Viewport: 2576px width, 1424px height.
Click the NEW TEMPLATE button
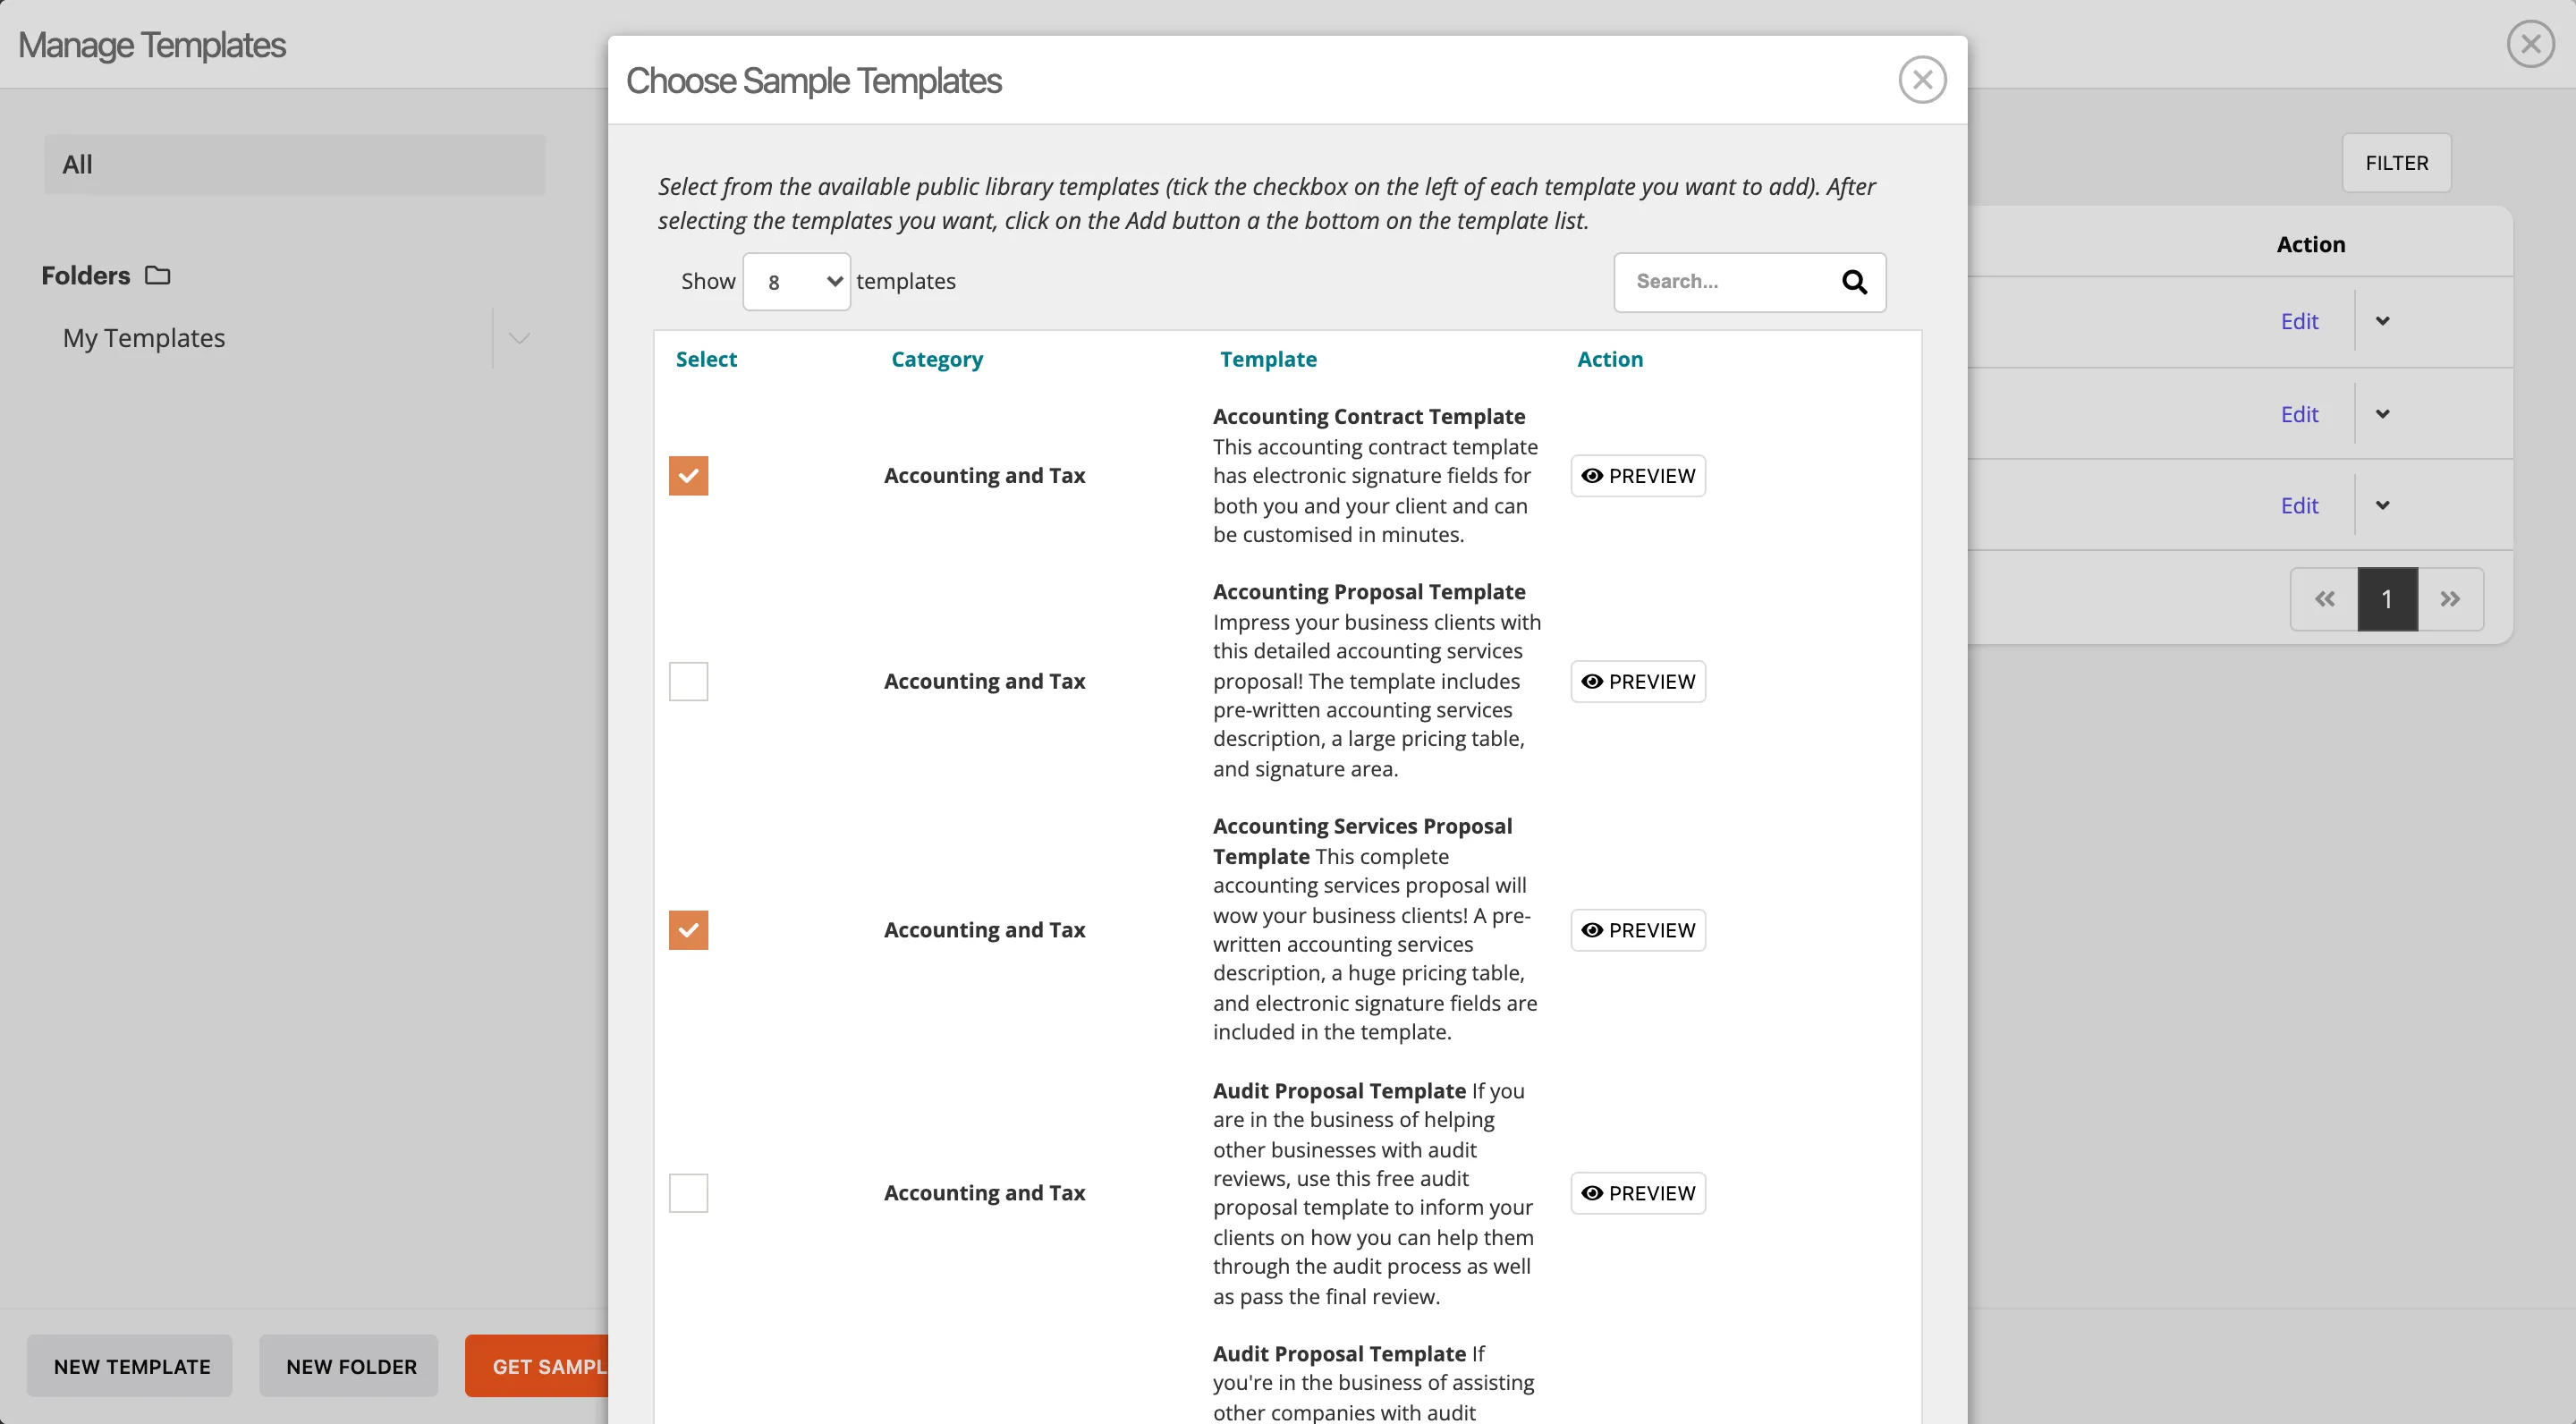(x=131, y=1366)
